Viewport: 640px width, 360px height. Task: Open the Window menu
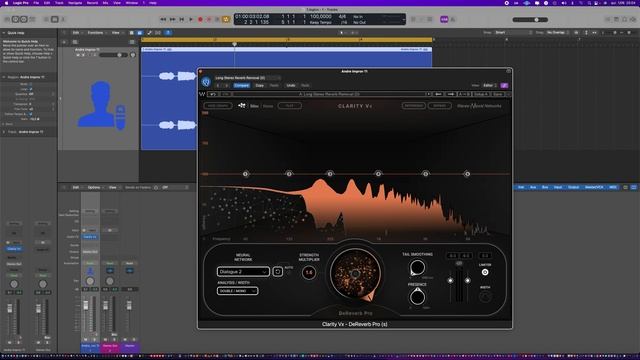(x=131, y=2)
